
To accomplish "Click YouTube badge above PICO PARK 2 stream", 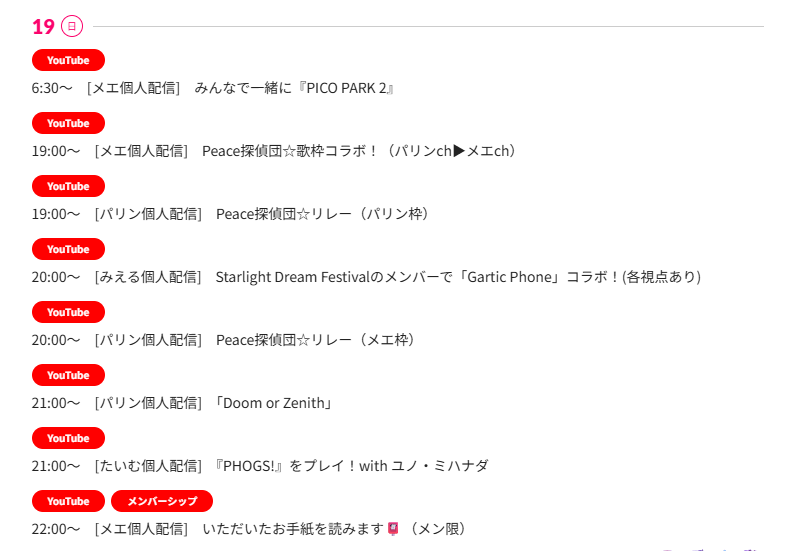I will (68, 60).
